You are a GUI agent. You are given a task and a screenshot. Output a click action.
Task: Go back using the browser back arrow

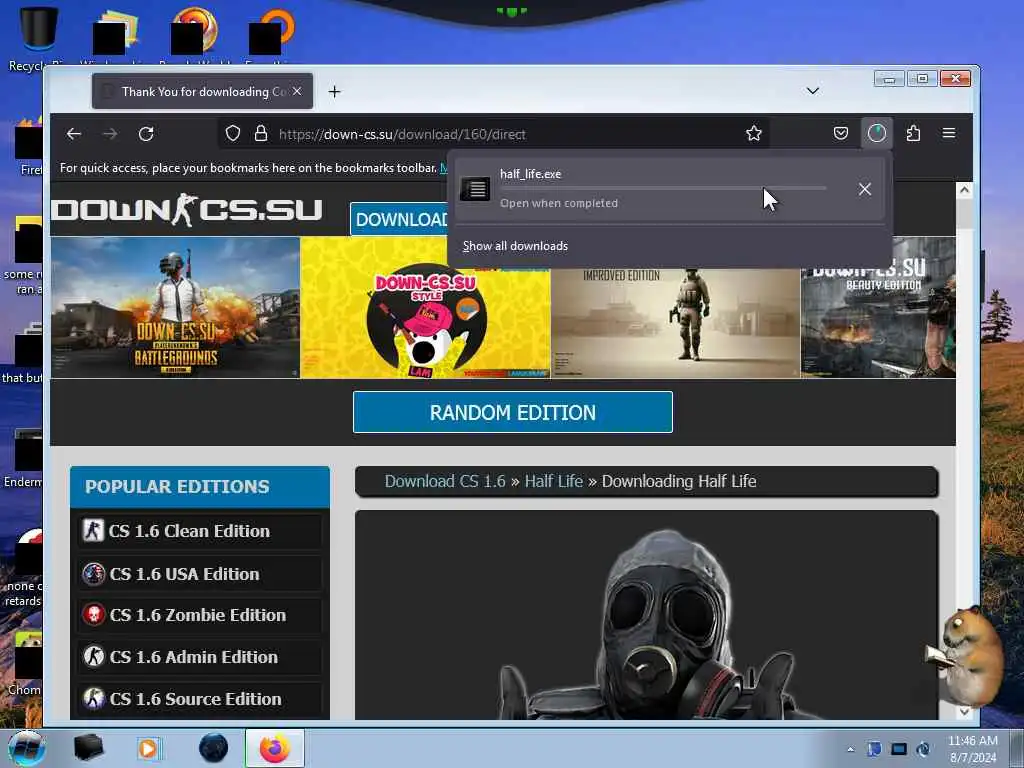74,134
